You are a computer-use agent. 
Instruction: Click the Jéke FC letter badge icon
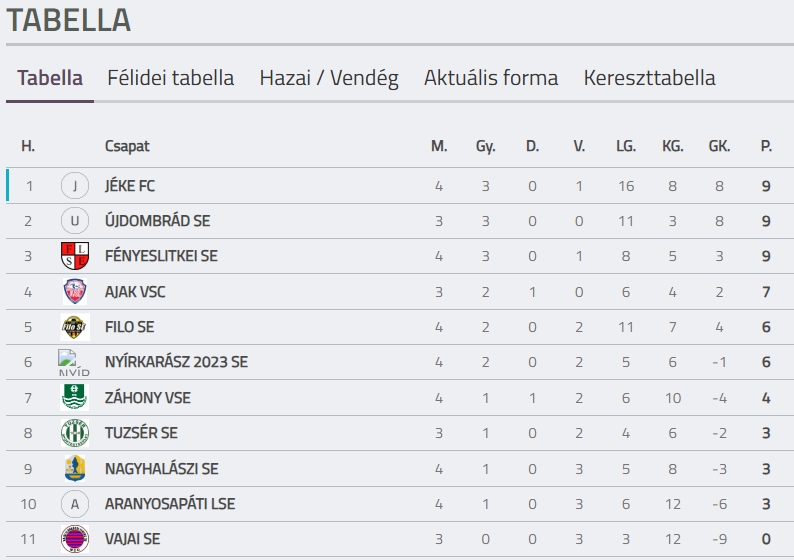click(x=74, y=186)
